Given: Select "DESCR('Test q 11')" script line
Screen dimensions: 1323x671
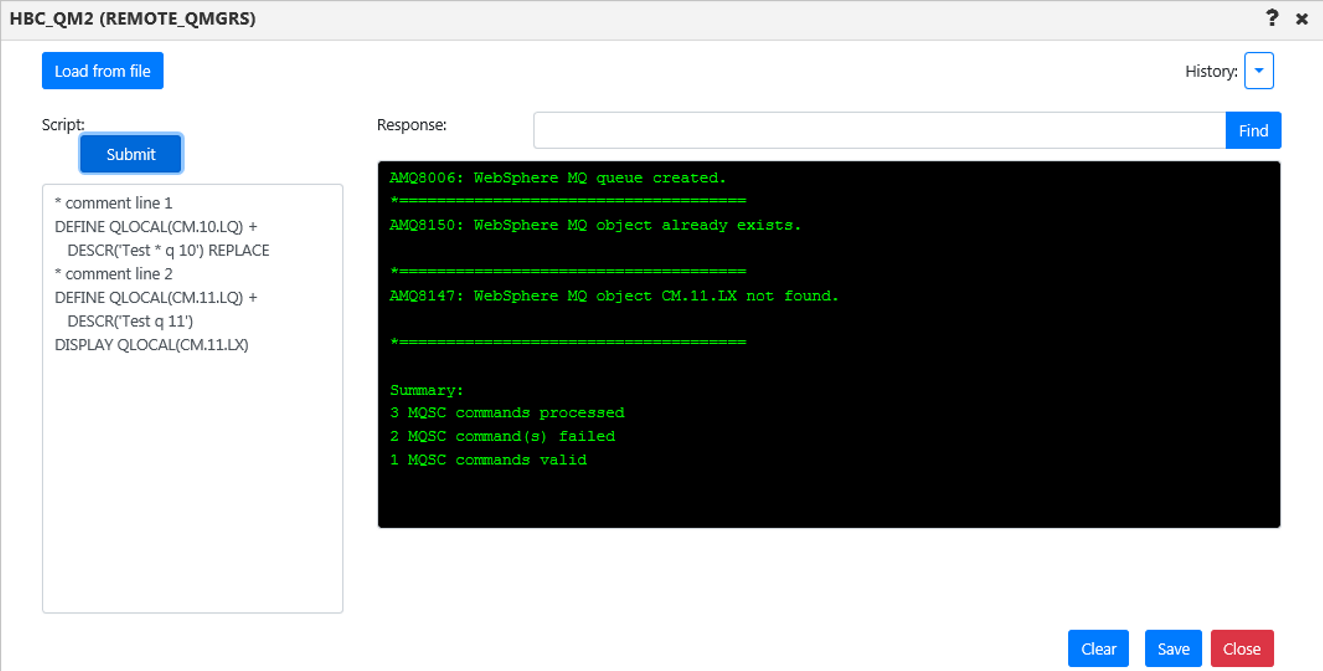Looking at the screenshot, I should coord(130,321).
